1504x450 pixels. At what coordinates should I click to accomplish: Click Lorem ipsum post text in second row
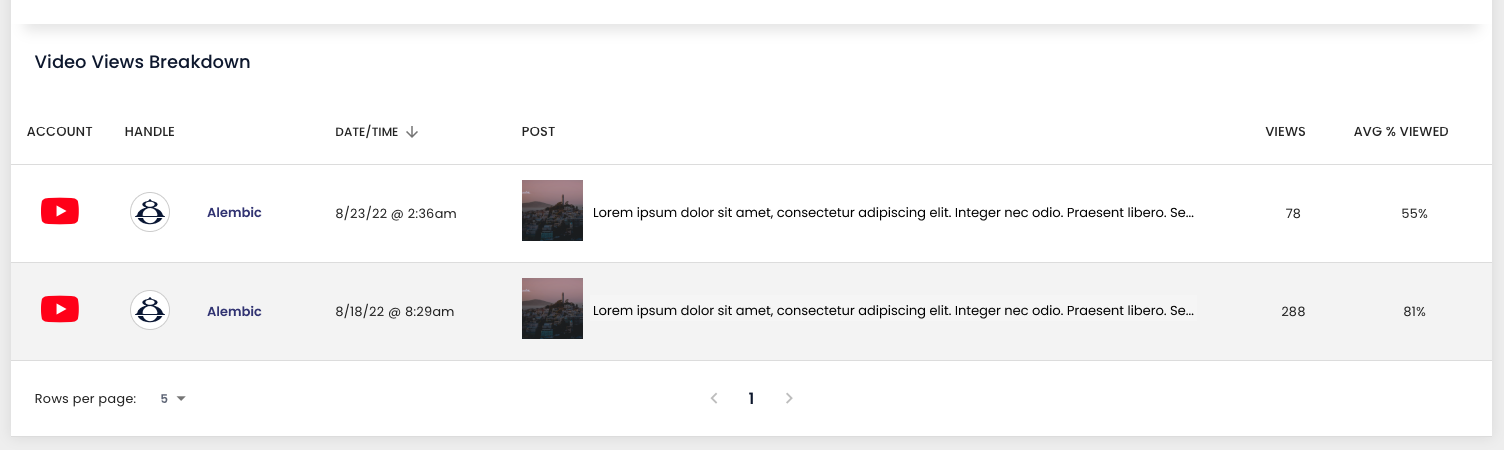pos(894,311)
